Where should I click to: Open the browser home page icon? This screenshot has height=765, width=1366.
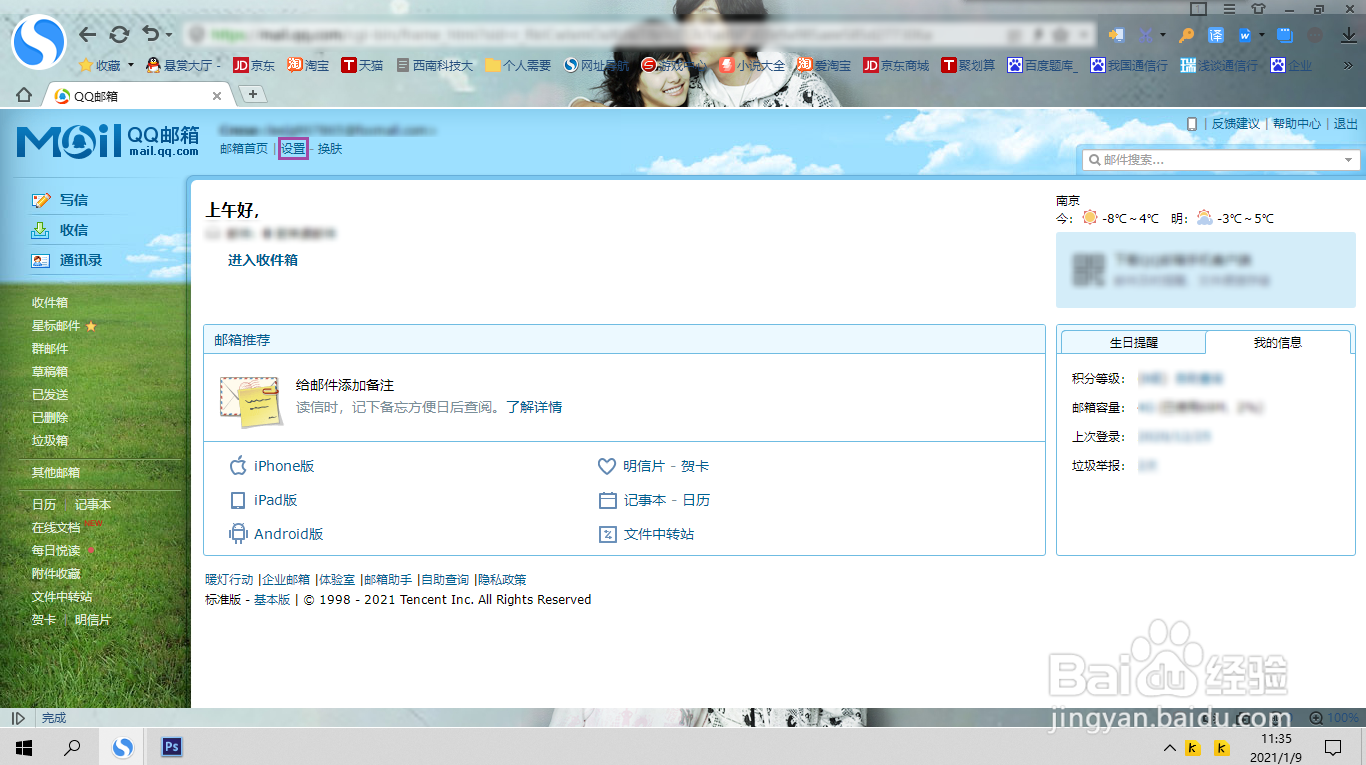(x=24, y=95)
